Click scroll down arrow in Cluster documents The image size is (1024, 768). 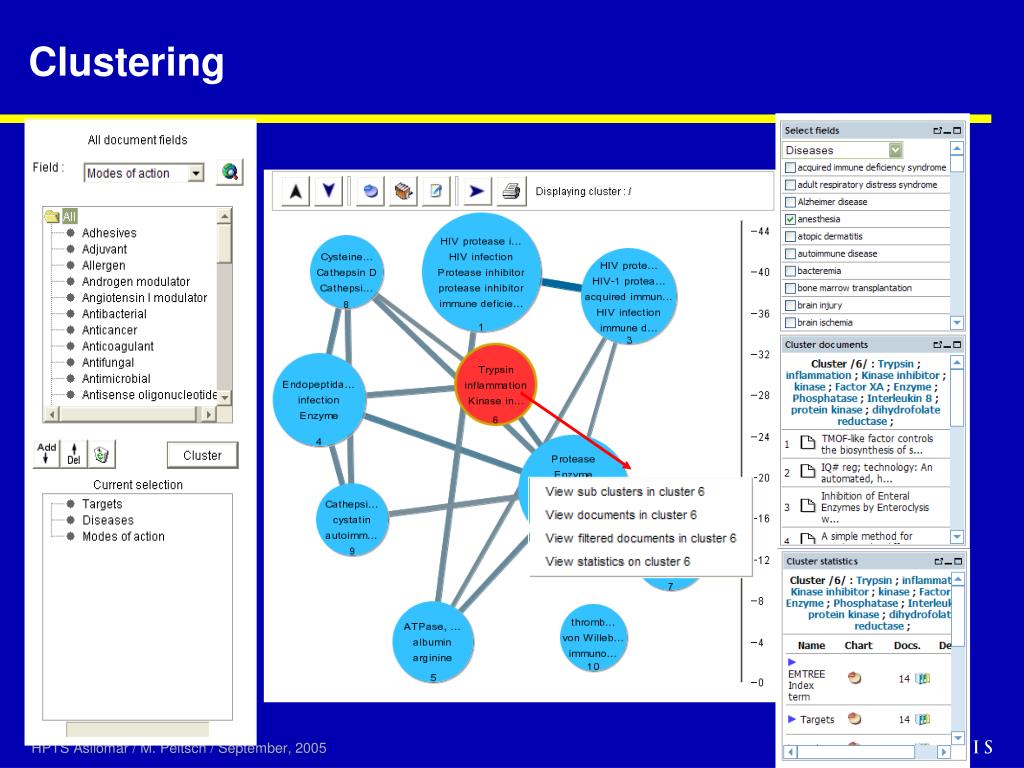957,537
